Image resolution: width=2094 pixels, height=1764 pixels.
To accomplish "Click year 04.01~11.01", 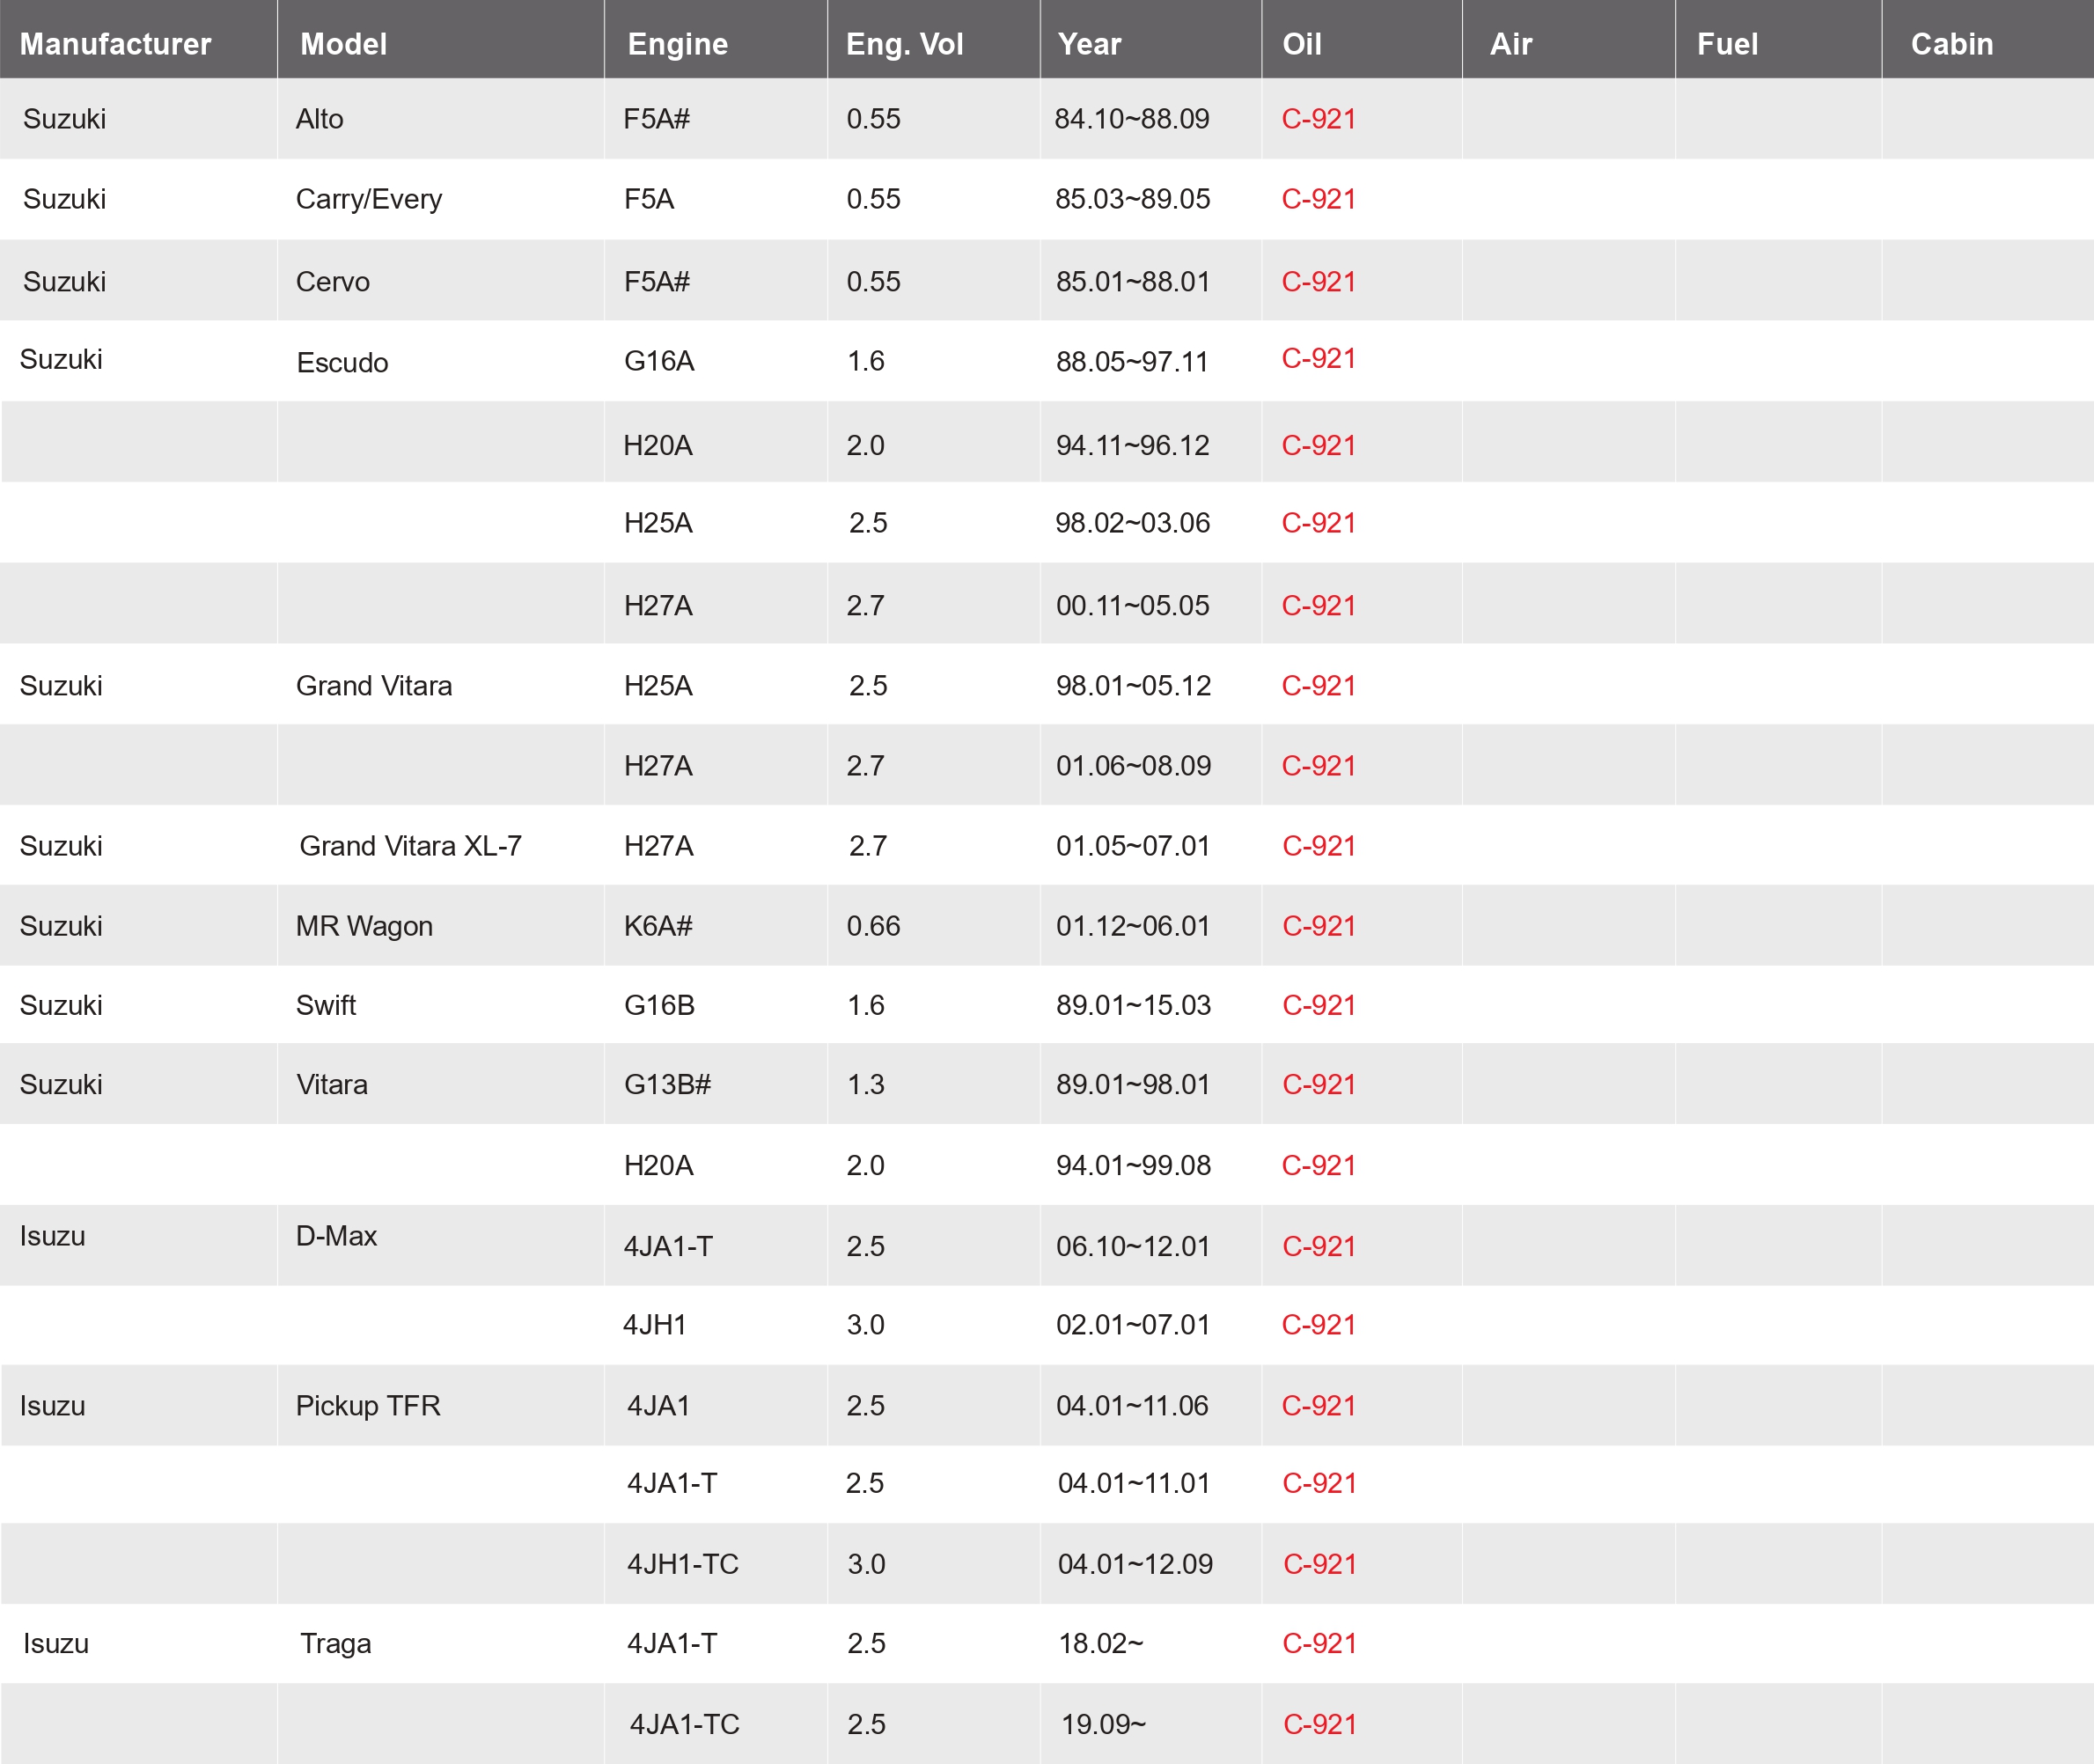I will 1134,1483.
